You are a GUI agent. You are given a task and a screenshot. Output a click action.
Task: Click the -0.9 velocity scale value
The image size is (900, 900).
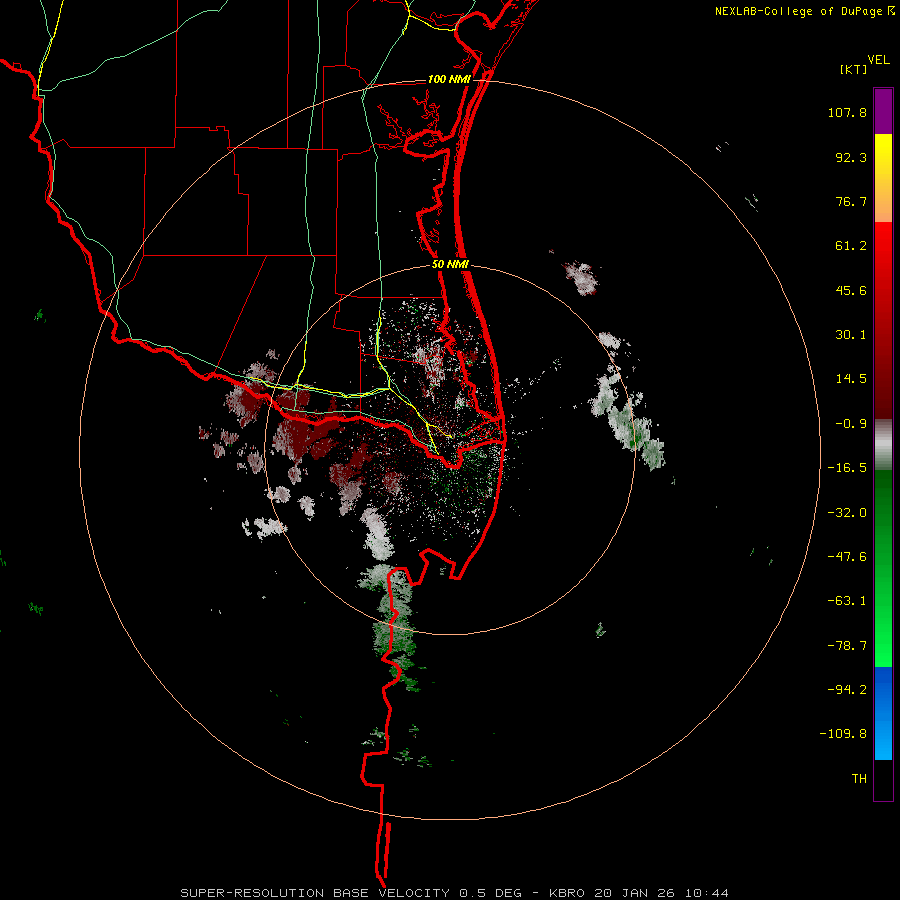(x=851, y=424)
